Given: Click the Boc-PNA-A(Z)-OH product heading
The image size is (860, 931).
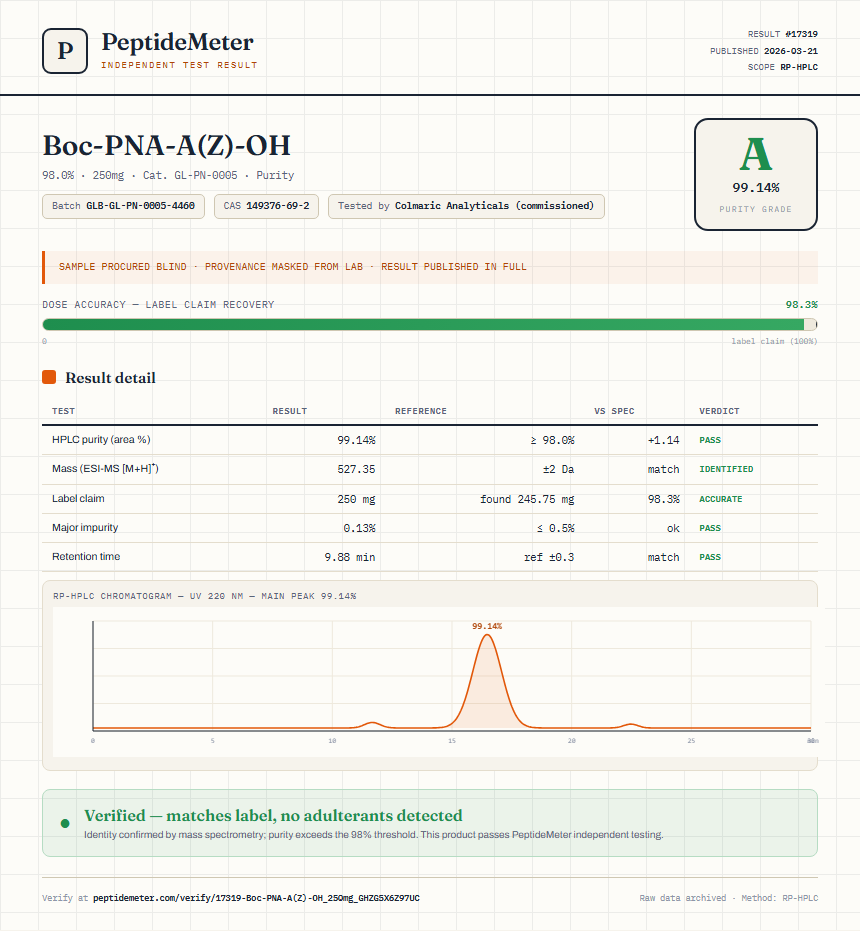Looking at the screenshot, I should [x=167, y=145].
